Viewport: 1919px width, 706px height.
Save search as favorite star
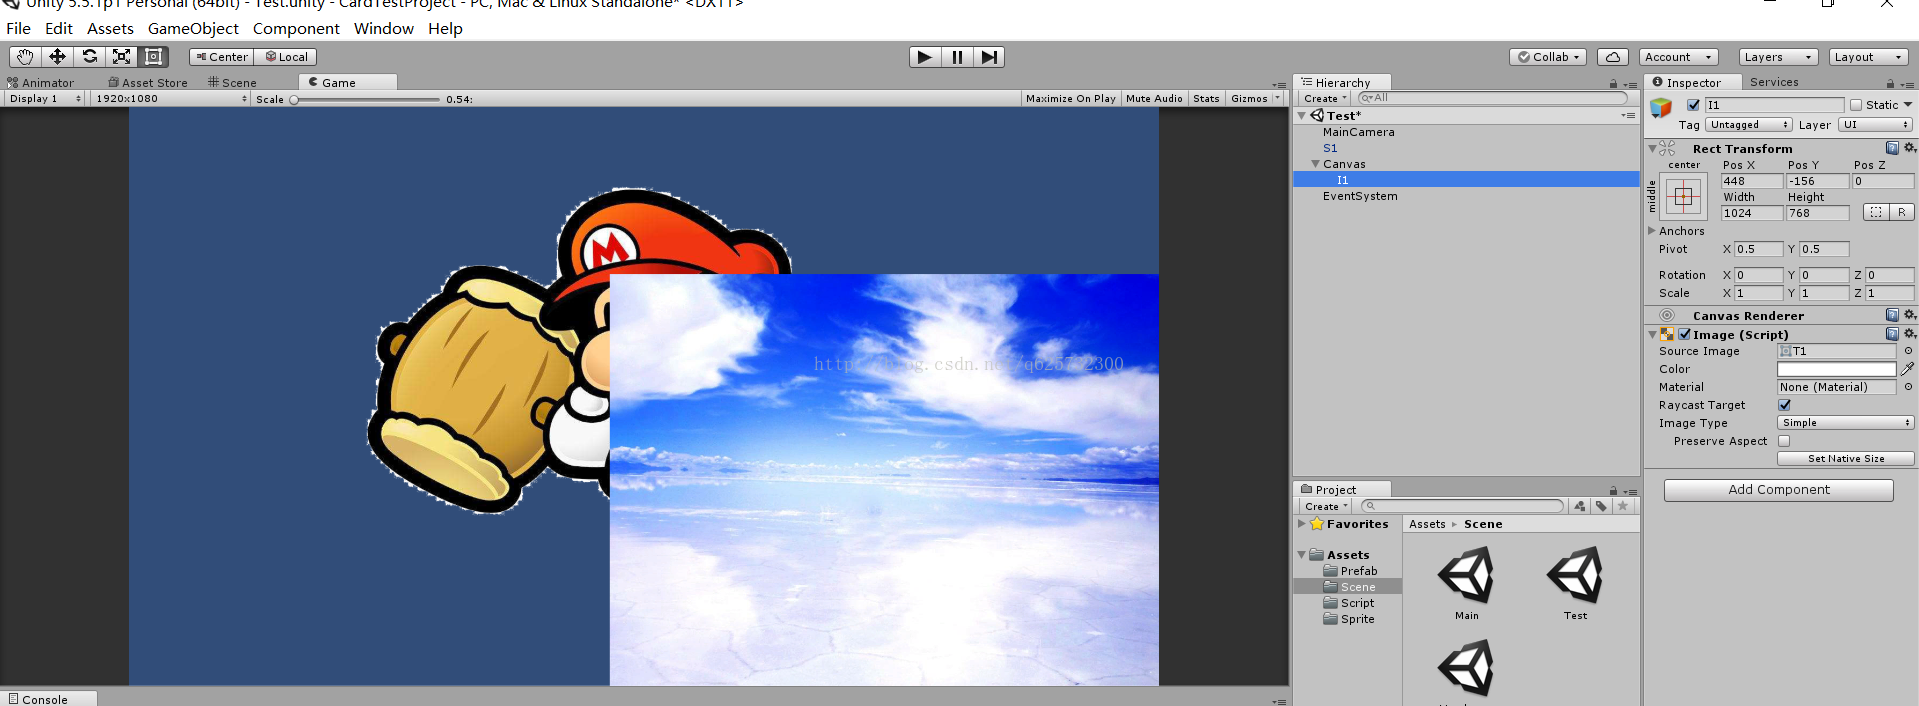pos(1623,506)
